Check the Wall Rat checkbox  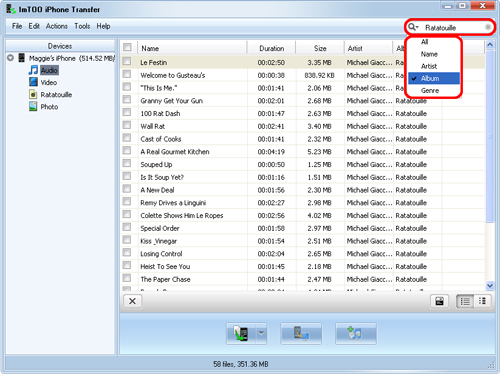click(x=127, y=125)
